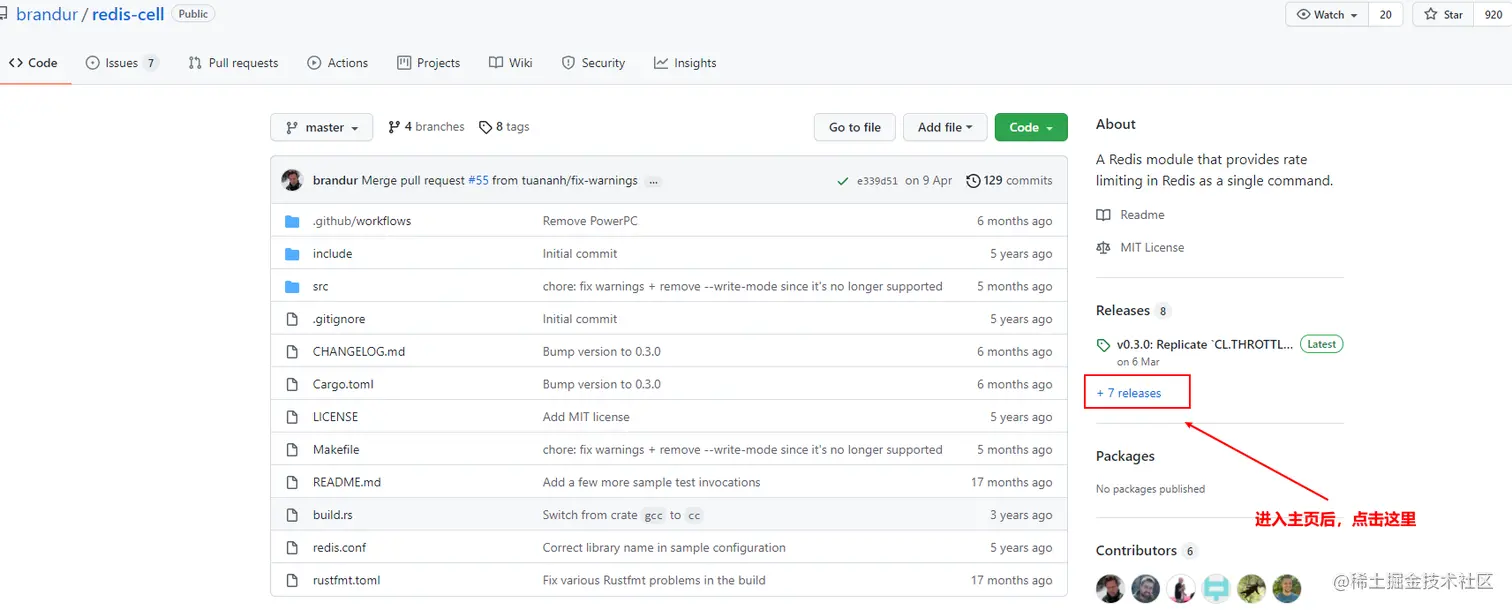Open 'Add MIT license' commit message
Screen dimensions: 1512x610
pyautogui.click(x=586, y=417)
